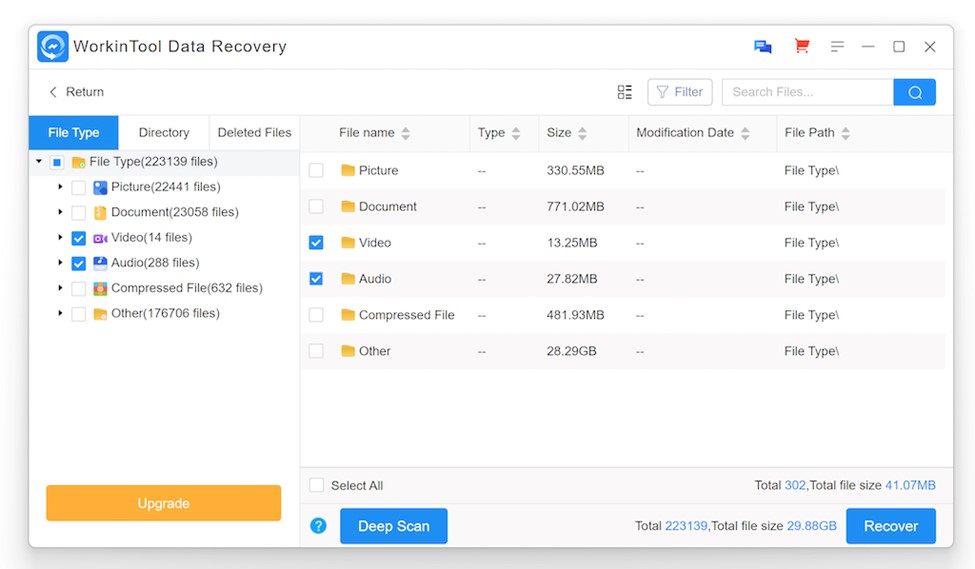Image resolution: width=975 pixels, height=569 pixels.
Task: Click the 330.55MB size cell
Action: (575, 170)
